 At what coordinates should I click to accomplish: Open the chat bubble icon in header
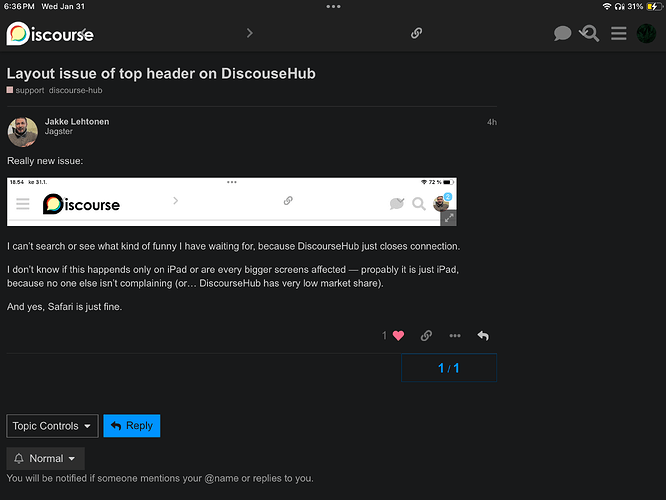point(562,33)
